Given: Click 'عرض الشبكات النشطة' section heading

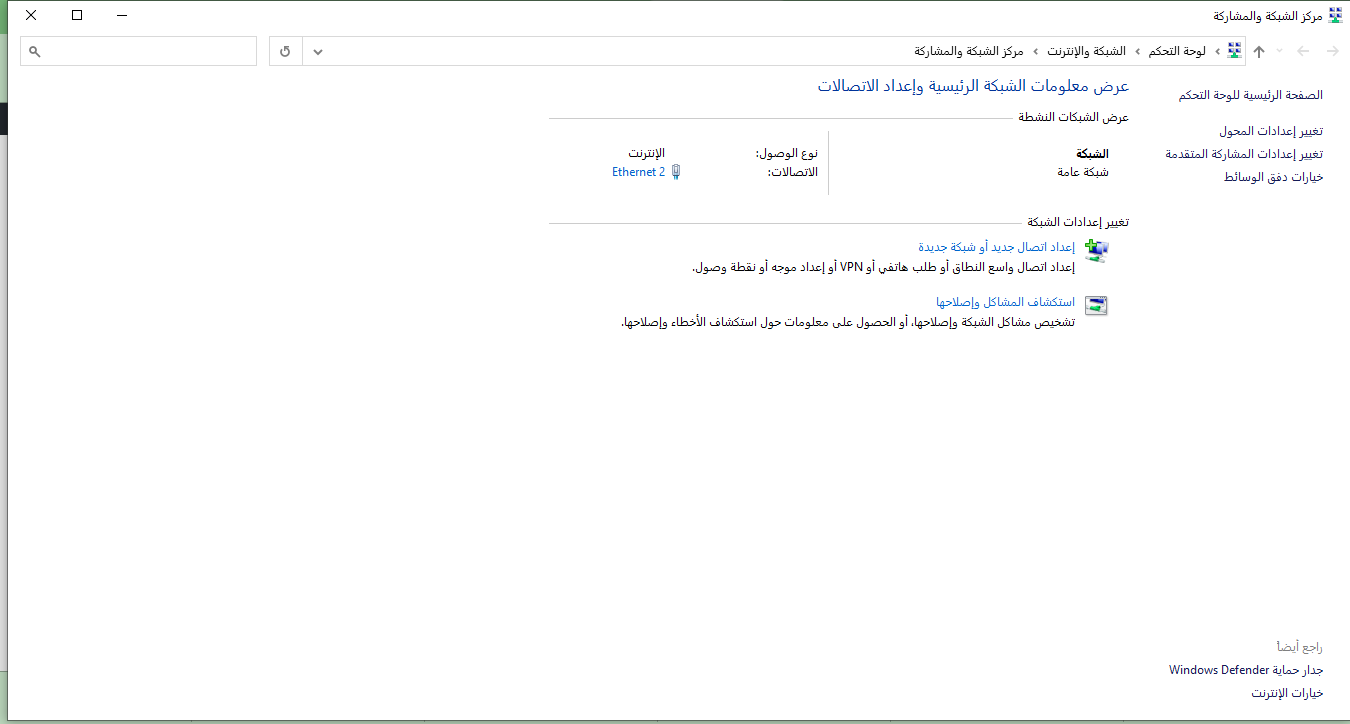Looking at the screenshot, I should [1074, 118].
